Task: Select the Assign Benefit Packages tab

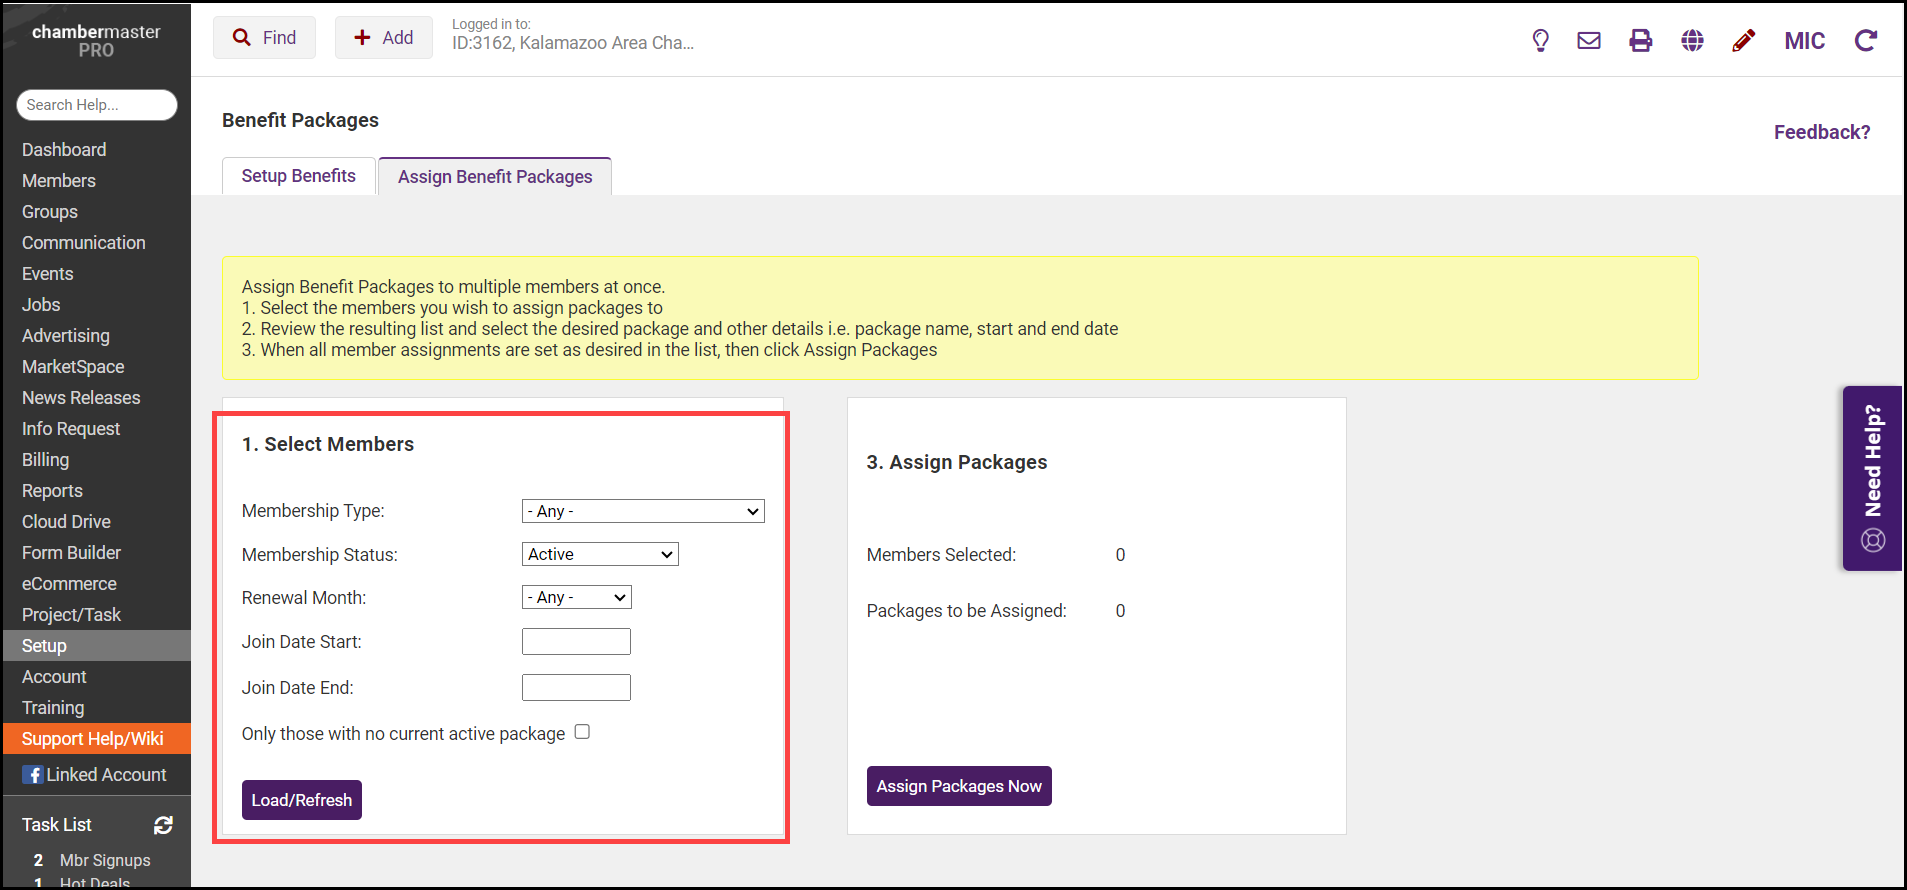Action: coord(495,177)
